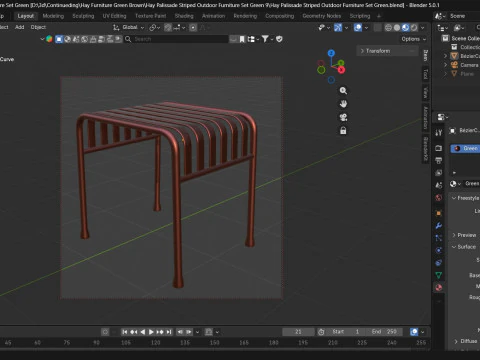Open the shading options dropdown arrow
This screenshot has width=480, height=360.
click(x=423, y=28)
